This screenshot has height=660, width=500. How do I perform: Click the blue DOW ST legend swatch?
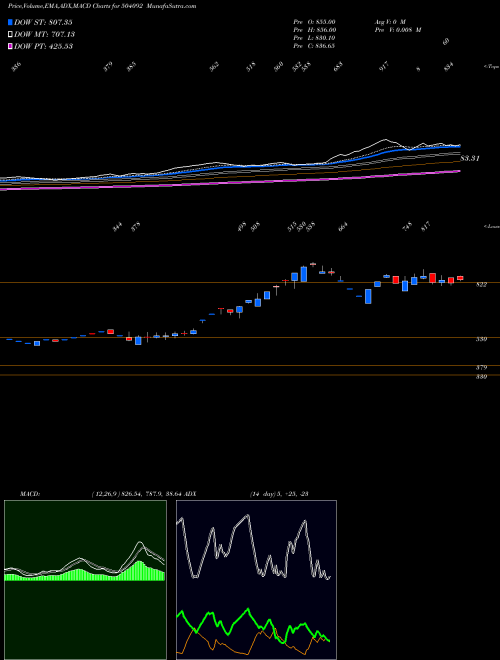pyautogui.click(x=10, y=22)
